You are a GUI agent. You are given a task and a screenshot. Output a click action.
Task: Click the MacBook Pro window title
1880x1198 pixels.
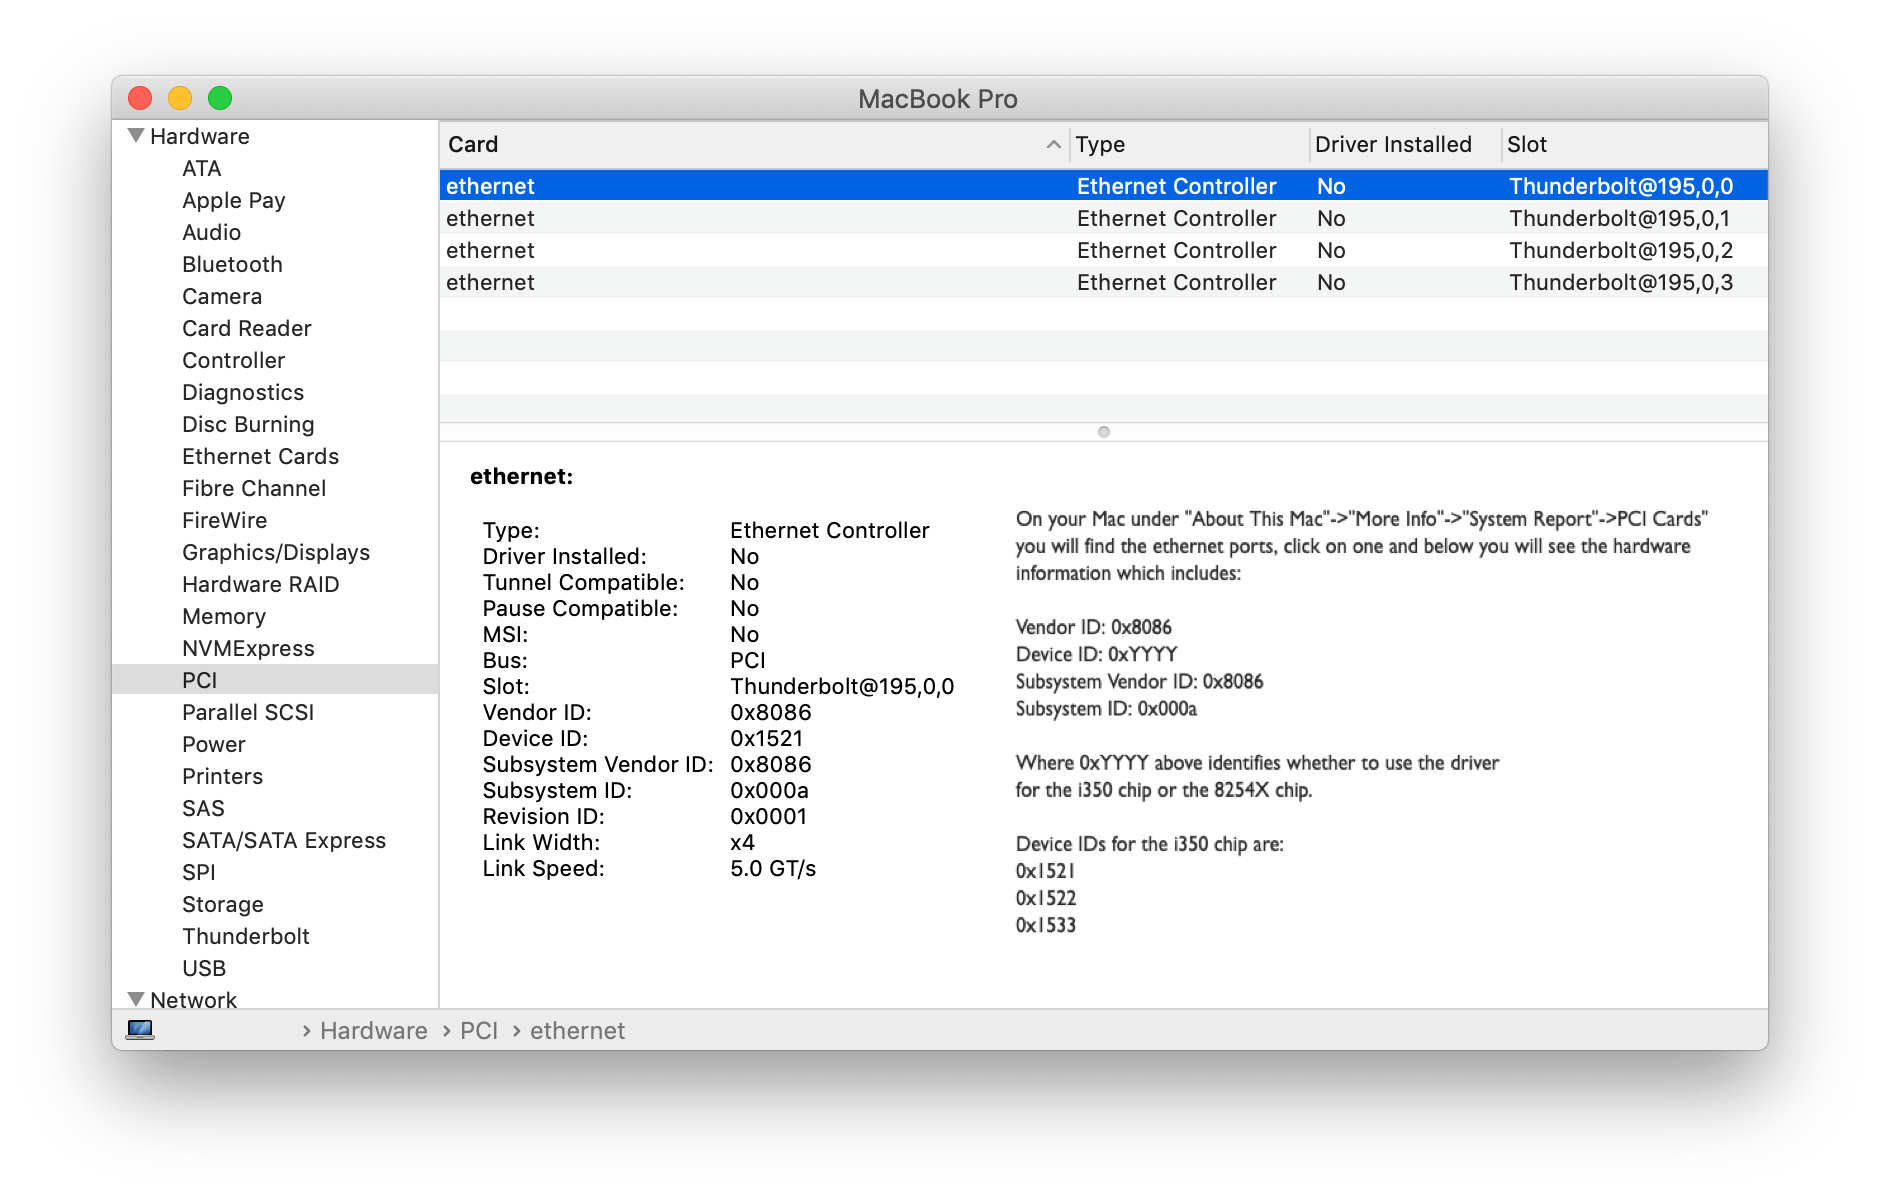coord(938,99)
